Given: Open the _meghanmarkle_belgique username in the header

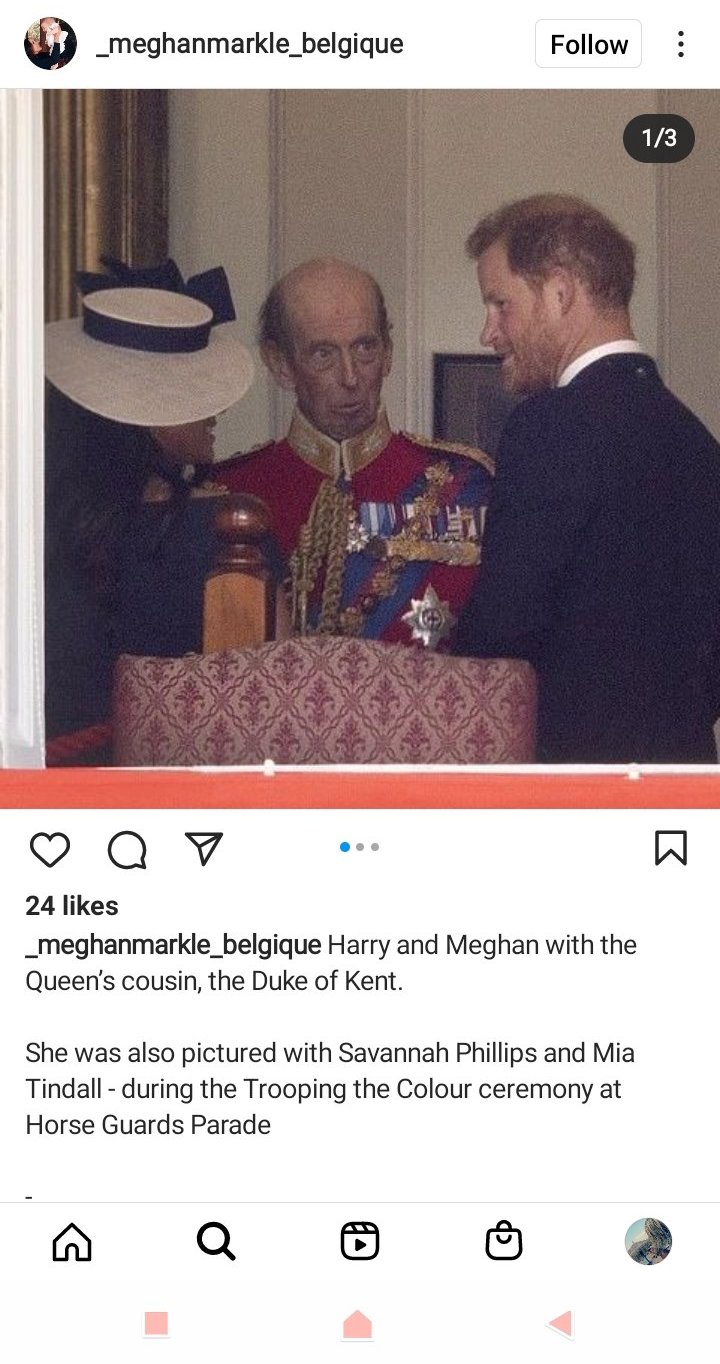Looking at the screenshot, I should pyautogui.click(x=250, y=44).
